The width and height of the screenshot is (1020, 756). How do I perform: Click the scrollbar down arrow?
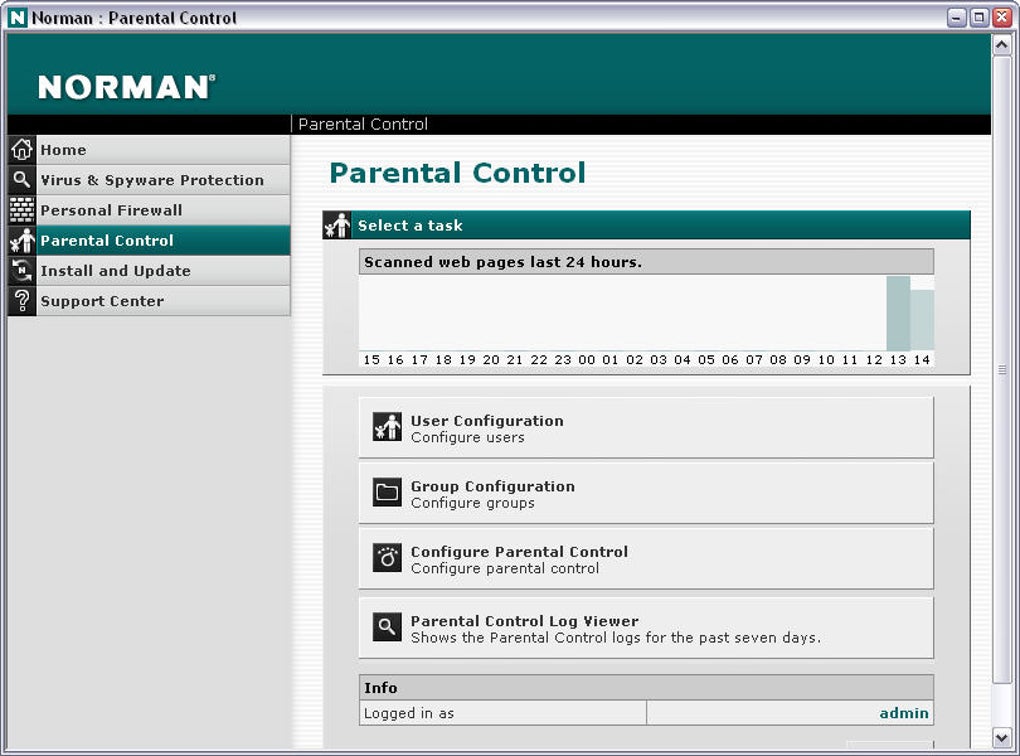click(x=1002, y=737)
